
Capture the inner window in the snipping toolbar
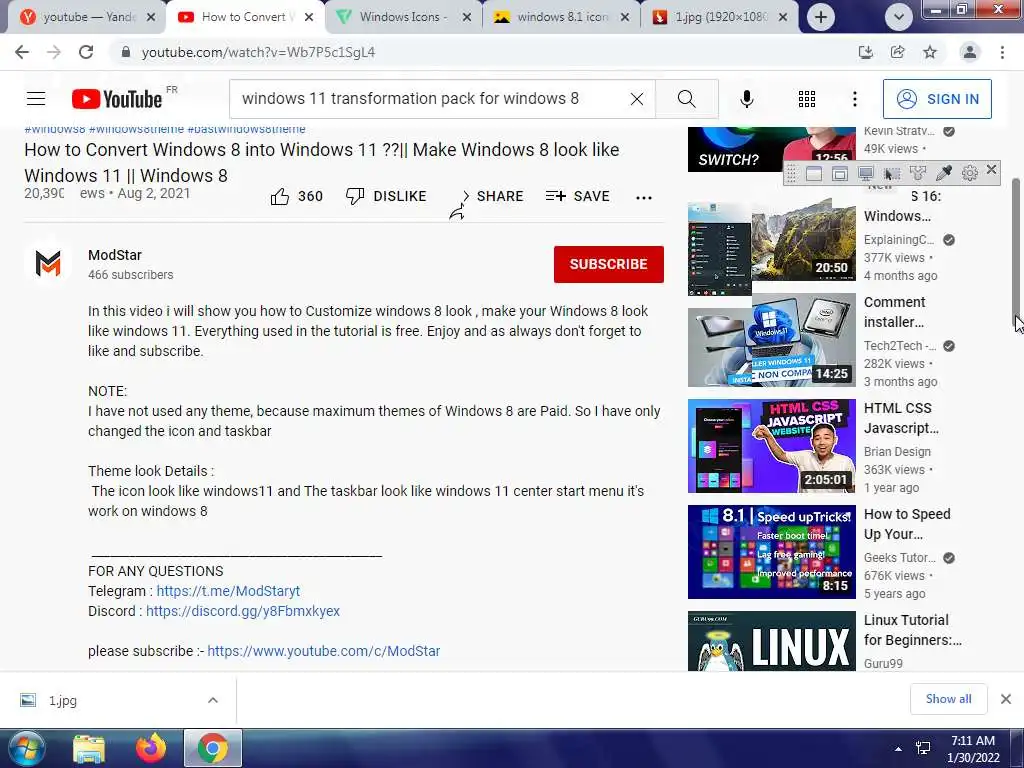pyautogui.click(x=840, y=173)
